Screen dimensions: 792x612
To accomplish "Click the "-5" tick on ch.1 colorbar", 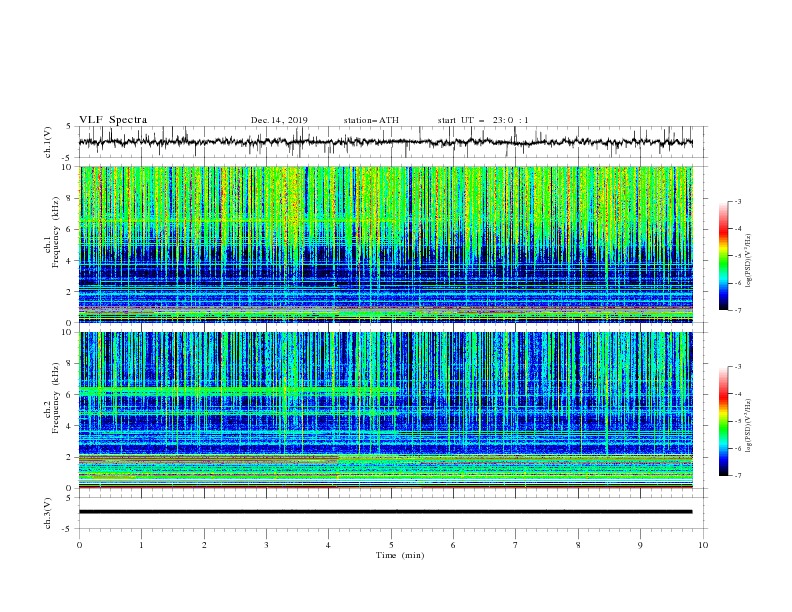I will click(x=737, y=256).
